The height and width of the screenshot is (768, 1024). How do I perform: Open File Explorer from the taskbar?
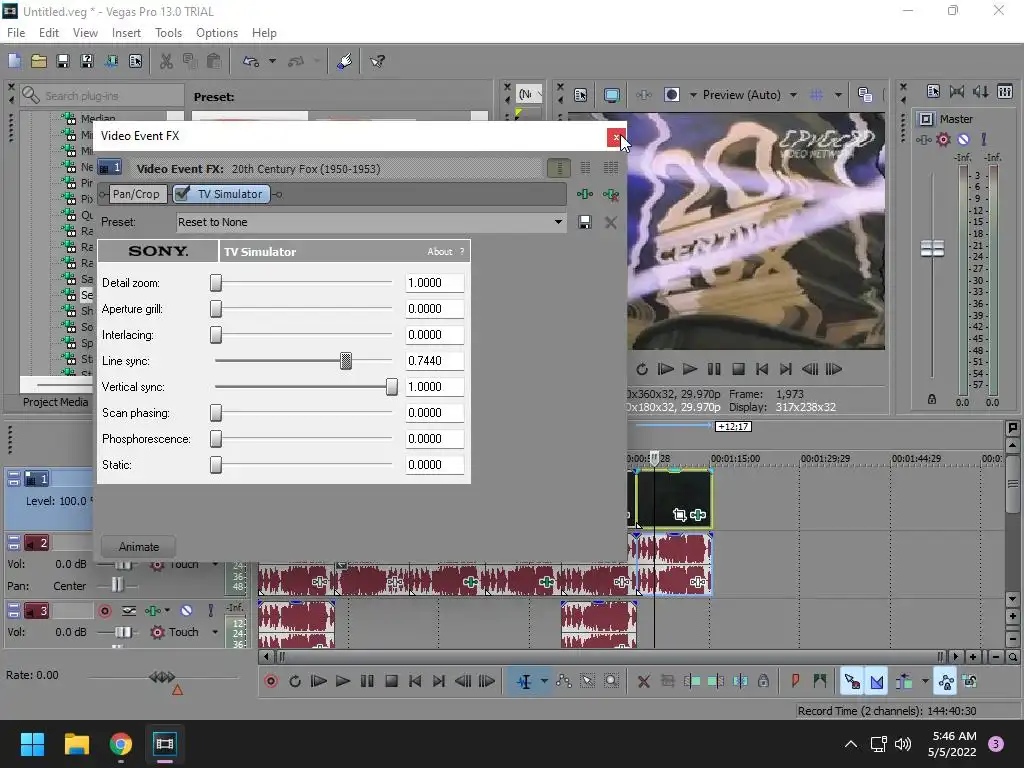76,744
